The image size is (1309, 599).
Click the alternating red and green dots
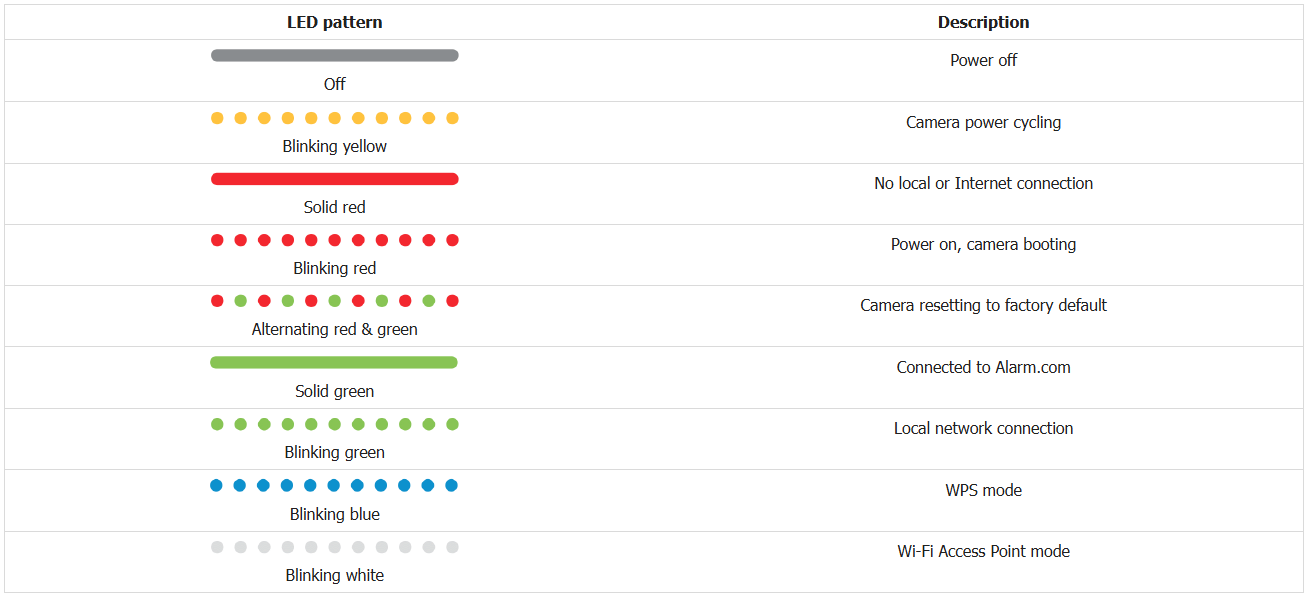pyautogui.click(x=334, y=301)
